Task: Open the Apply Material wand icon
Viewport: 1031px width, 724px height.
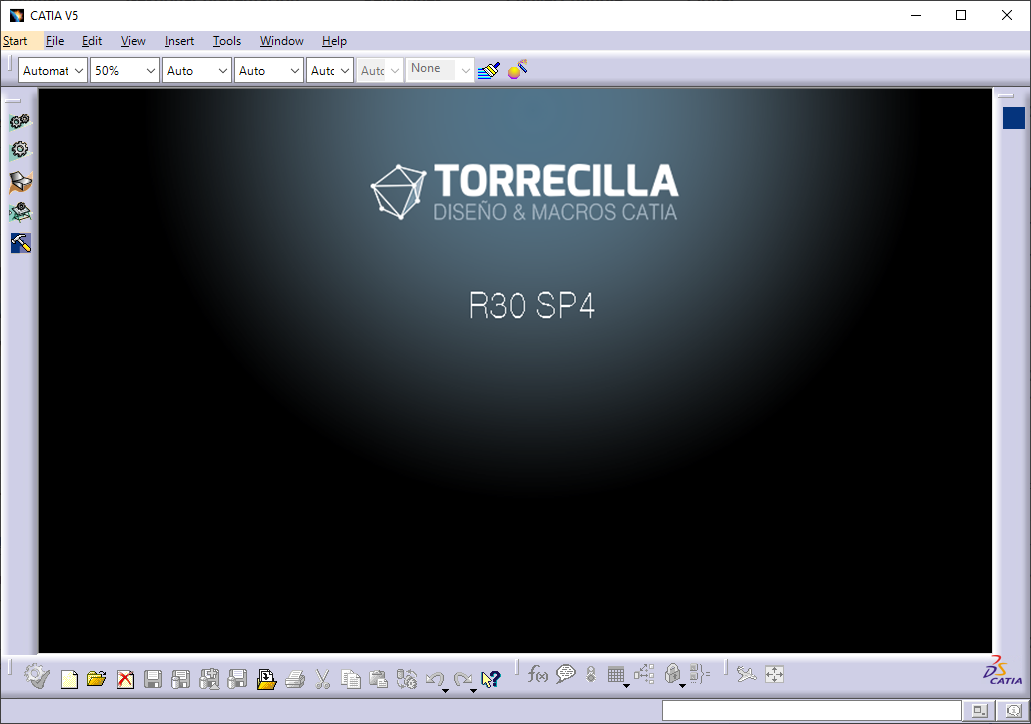Action: [517, 70]
